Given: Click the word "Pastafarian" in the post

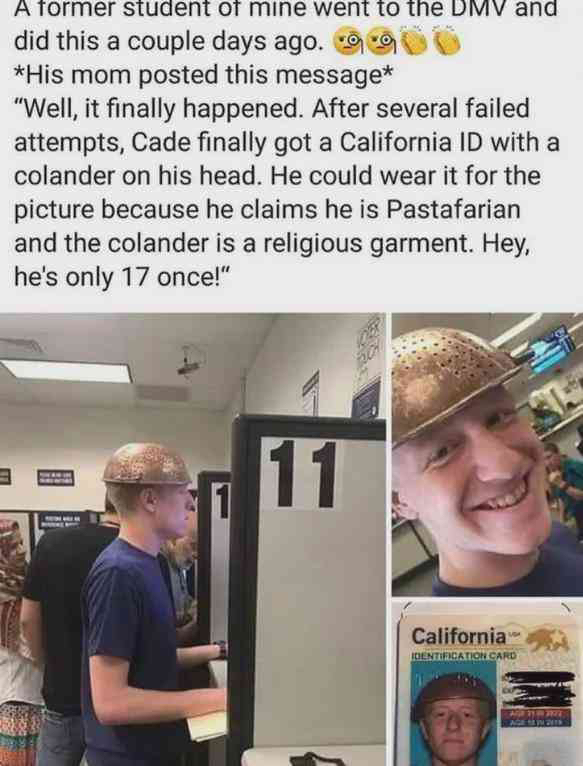Looking at the screenshot, I should pyautogui.click(x=453, y=210).
